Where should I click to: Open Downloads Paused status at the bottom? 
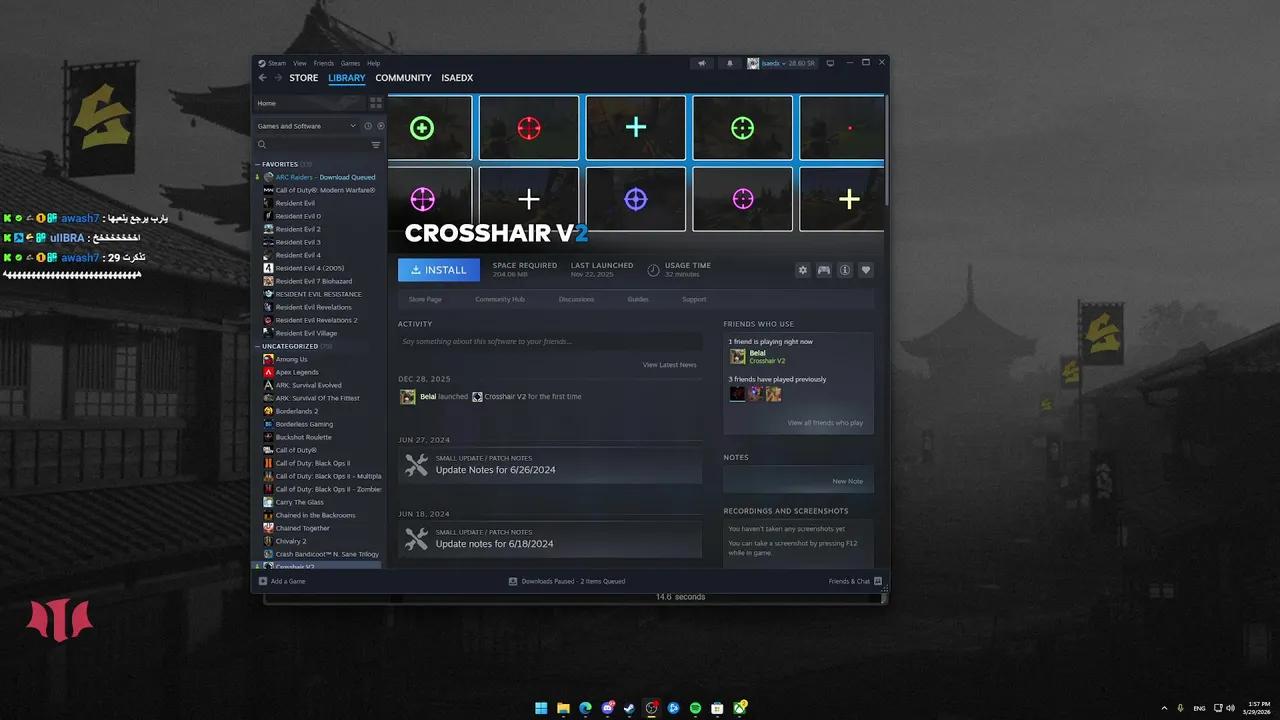pos(566,581)
